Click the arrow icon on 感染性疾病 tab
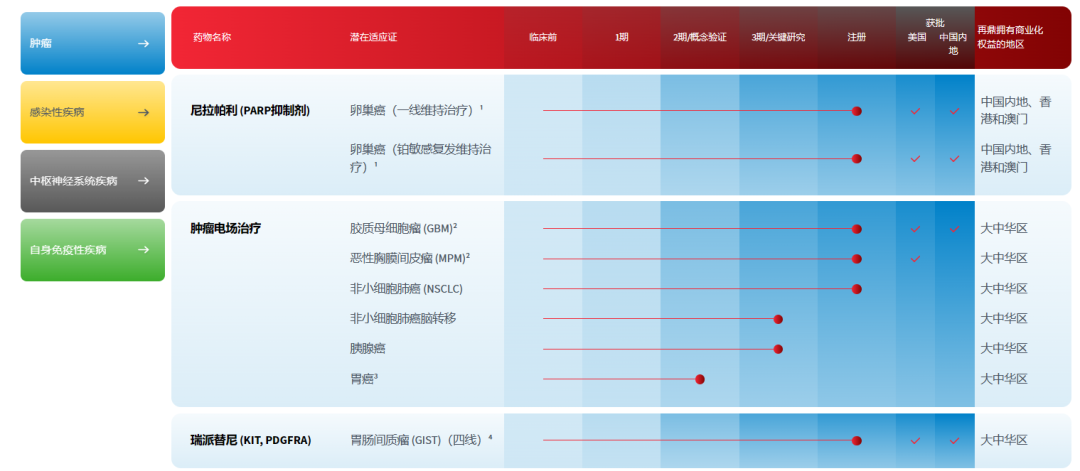Image resolution: width=1080 pixels, height=471 pixels. pyautogui.click(x=143, y=112)
